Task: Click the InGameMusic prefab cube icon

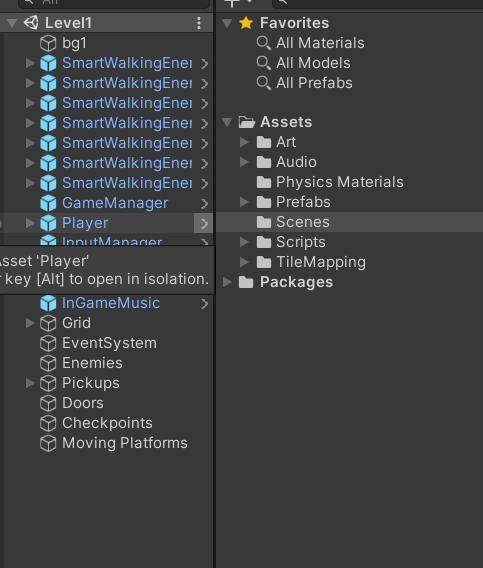Action: 48,303
